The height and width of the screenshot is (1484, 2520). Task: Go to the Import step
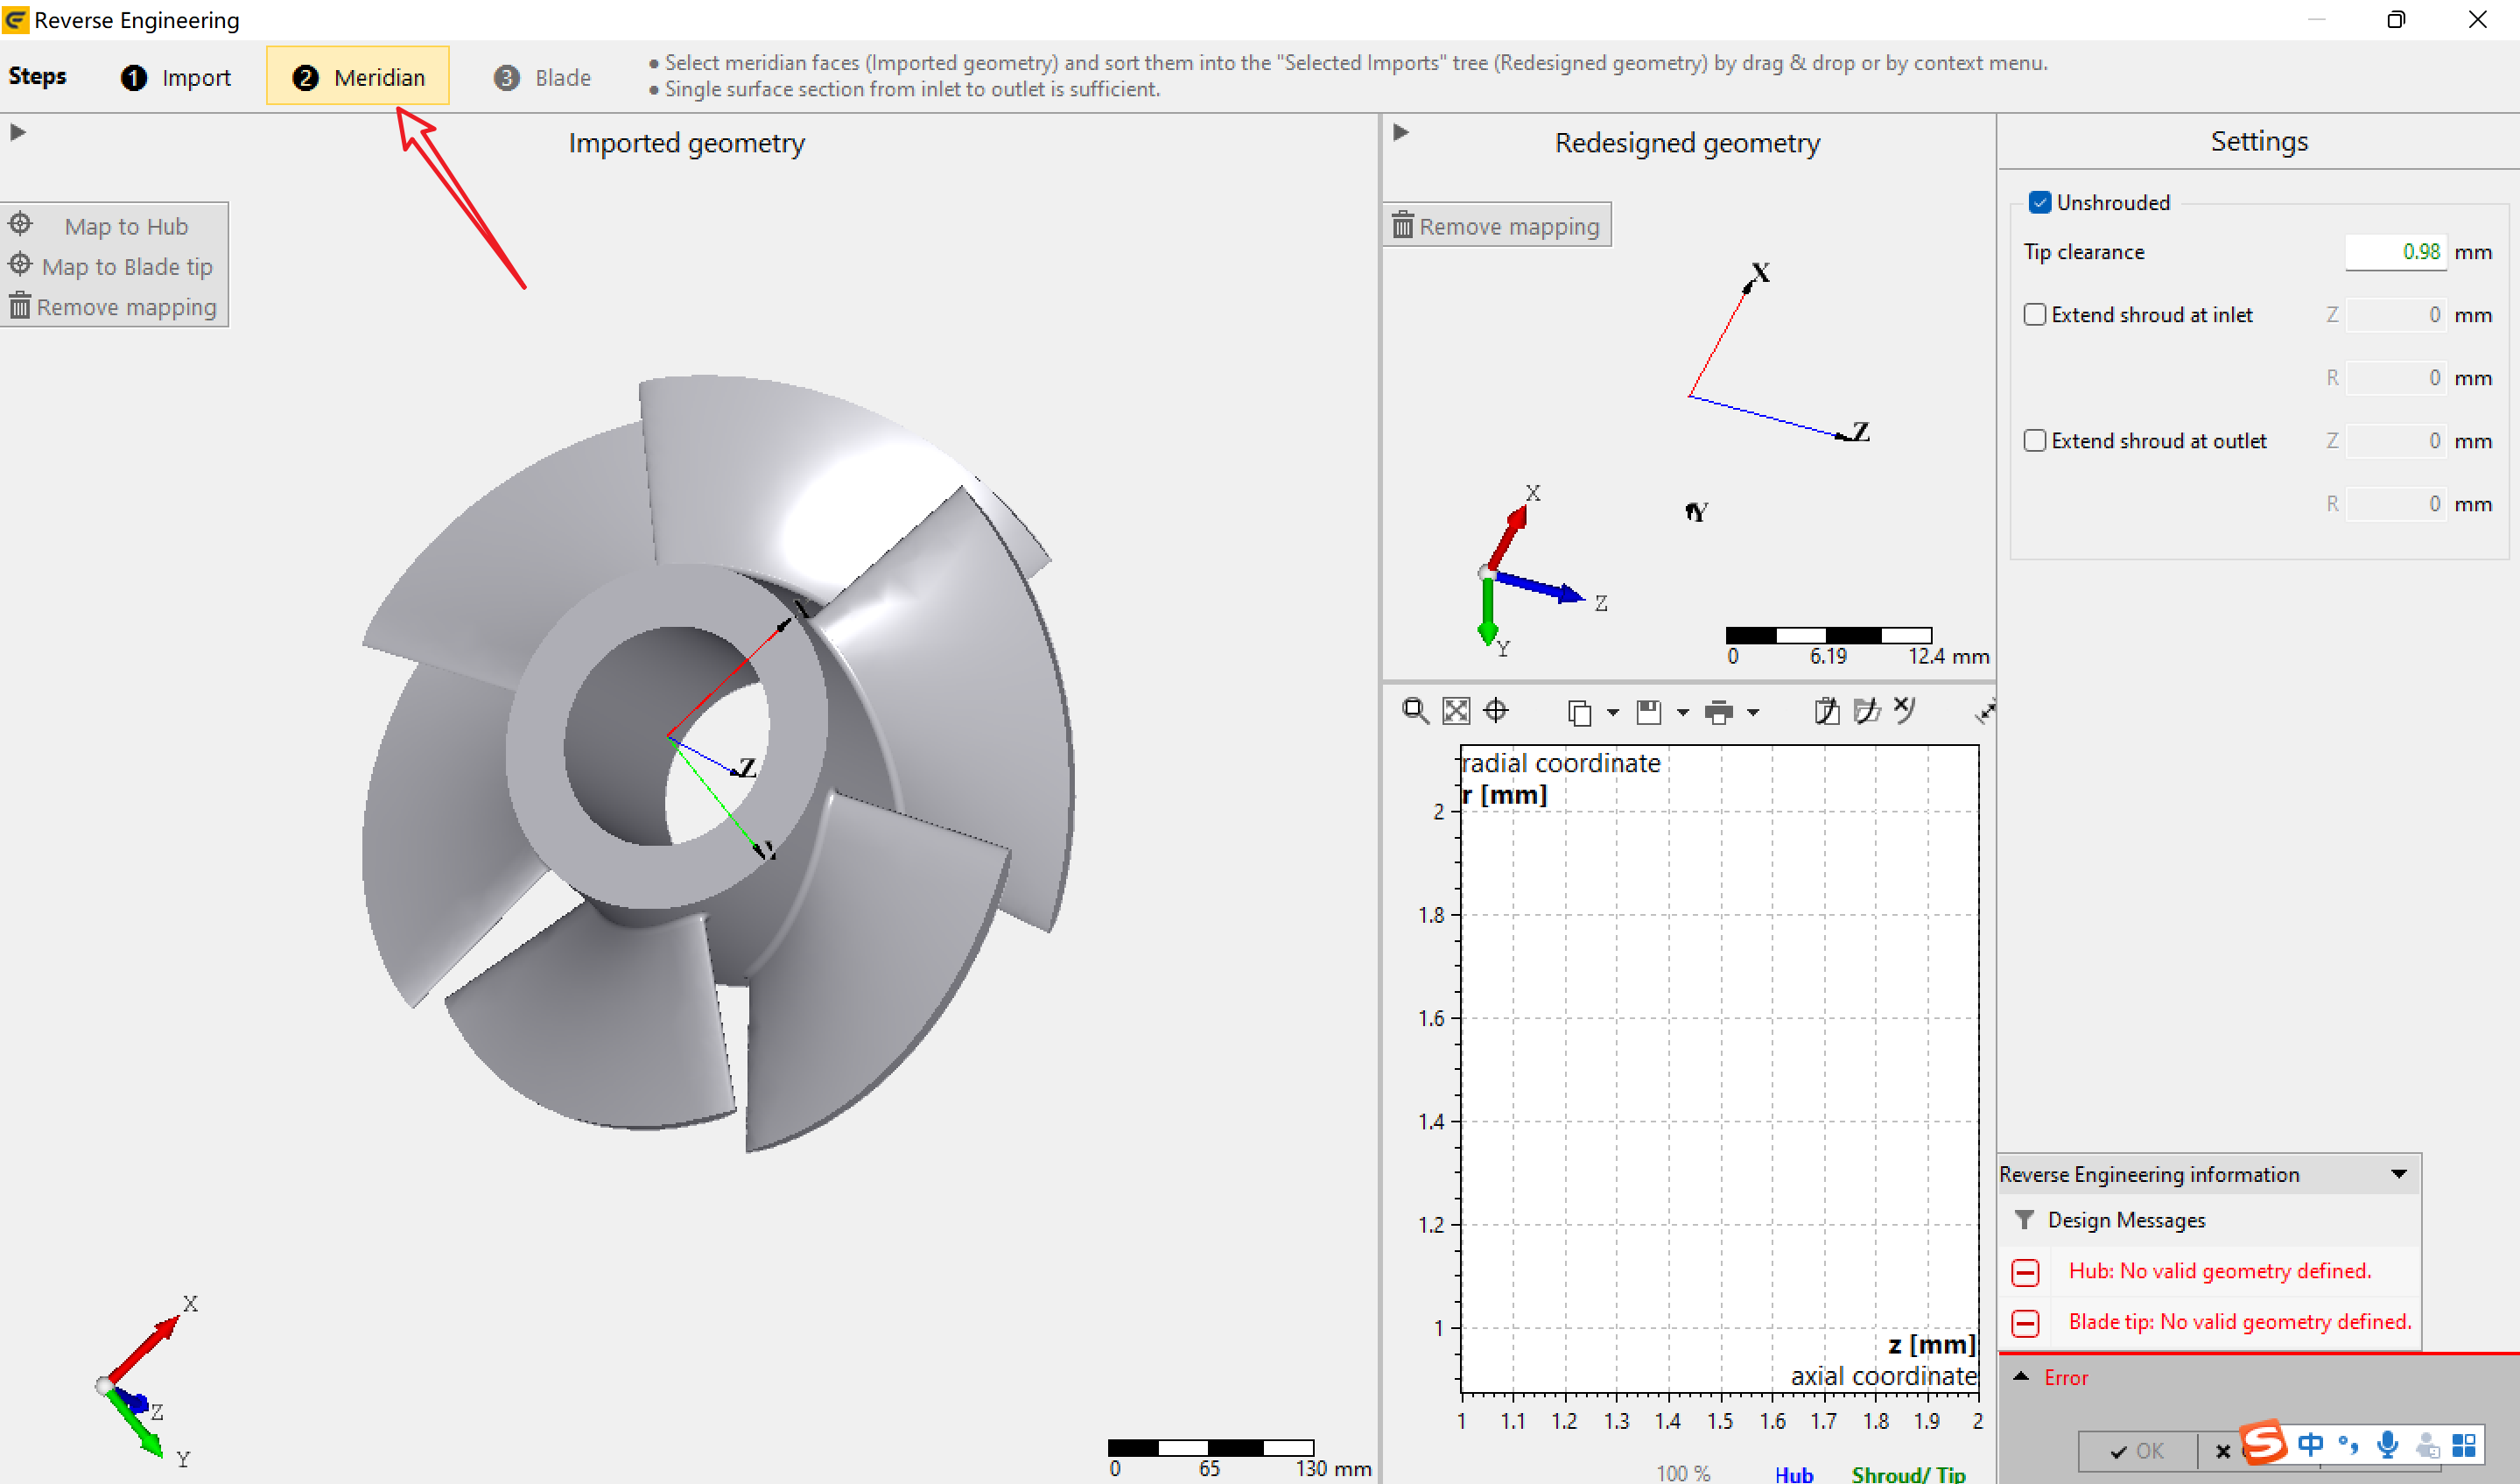[177, 77]
